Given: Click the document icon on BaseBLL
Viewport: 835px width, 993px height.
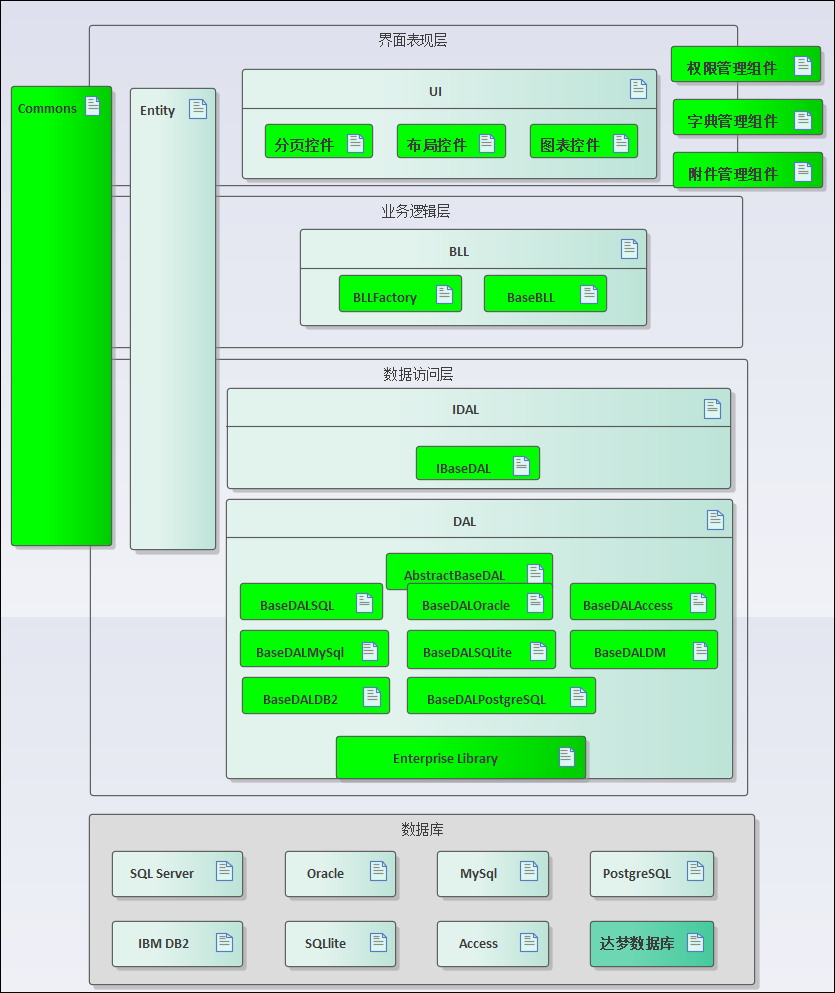Looking at the screenshot, I should (x=589, y=294).
